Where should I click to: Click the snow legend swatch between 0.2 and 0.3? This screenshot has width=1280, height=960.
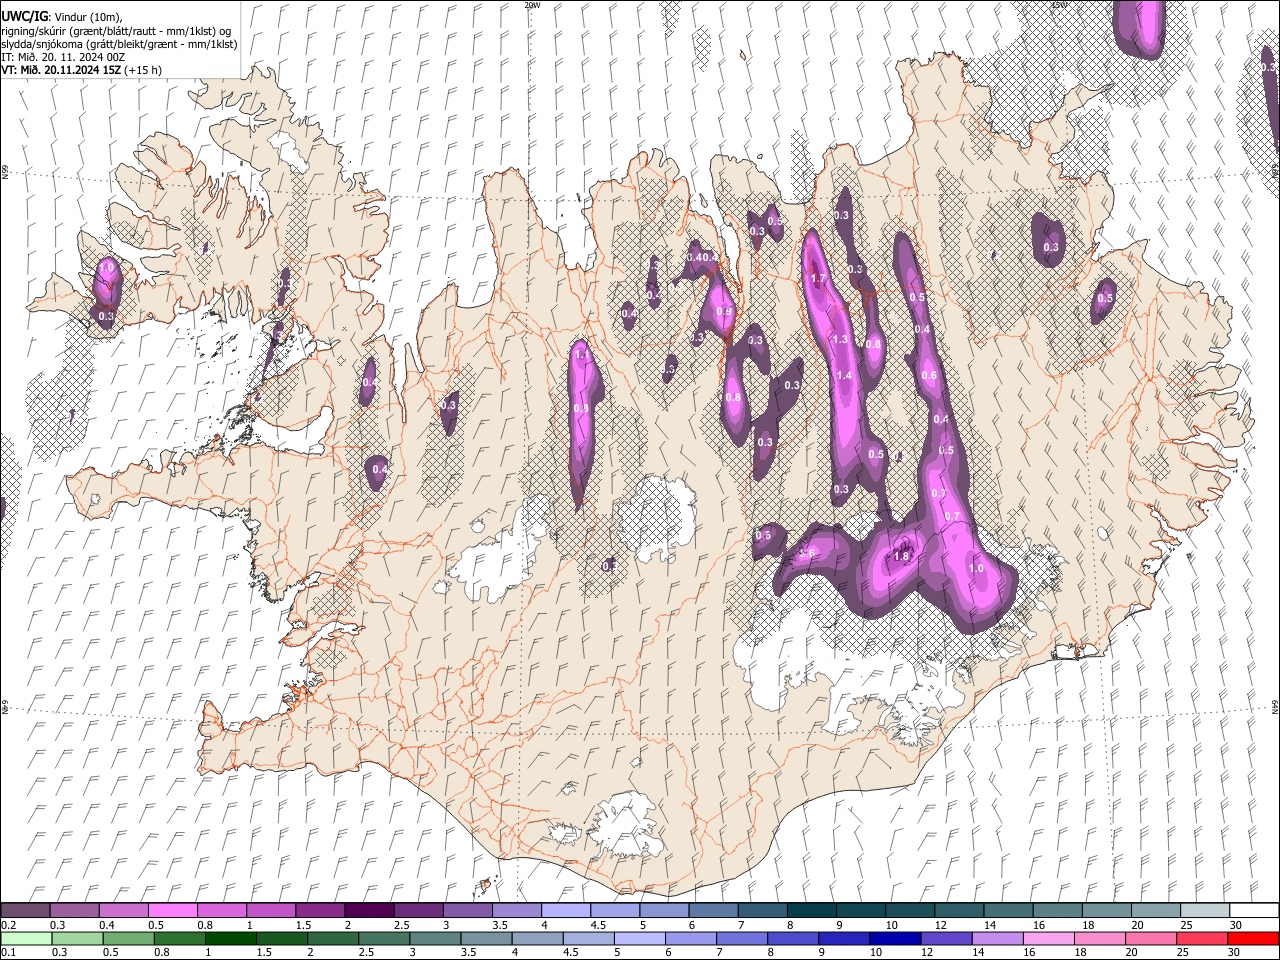pyautogui.click(x=26, y=910)
